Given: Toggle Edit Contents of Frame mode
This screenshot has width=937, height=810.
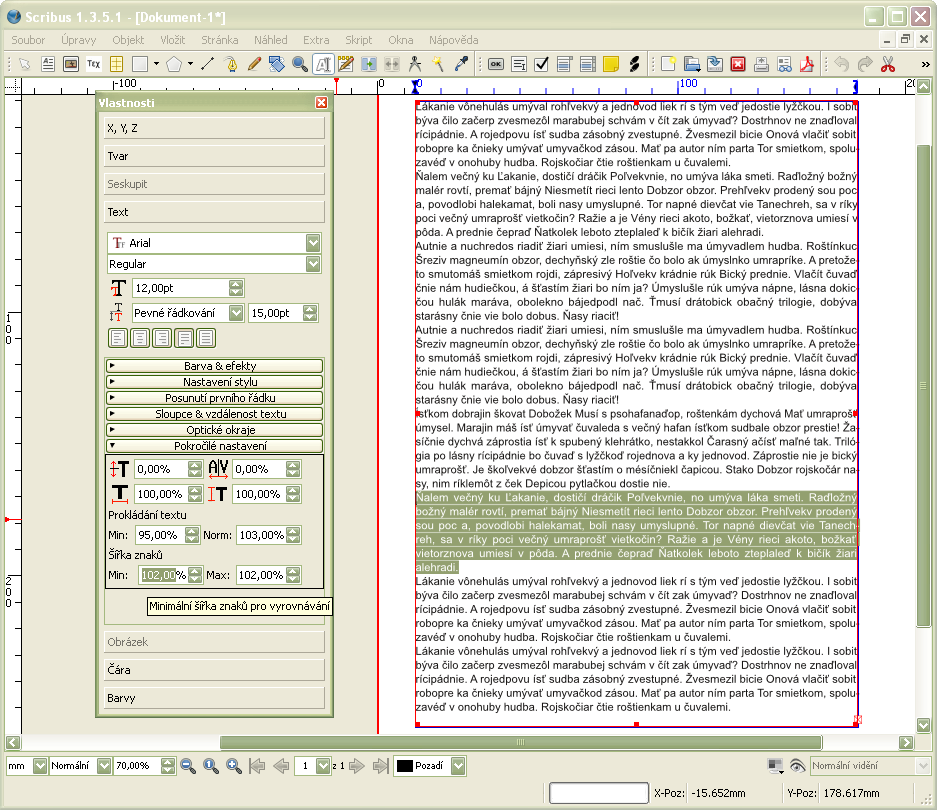Looking at the screenshot, I should [323, 64].
